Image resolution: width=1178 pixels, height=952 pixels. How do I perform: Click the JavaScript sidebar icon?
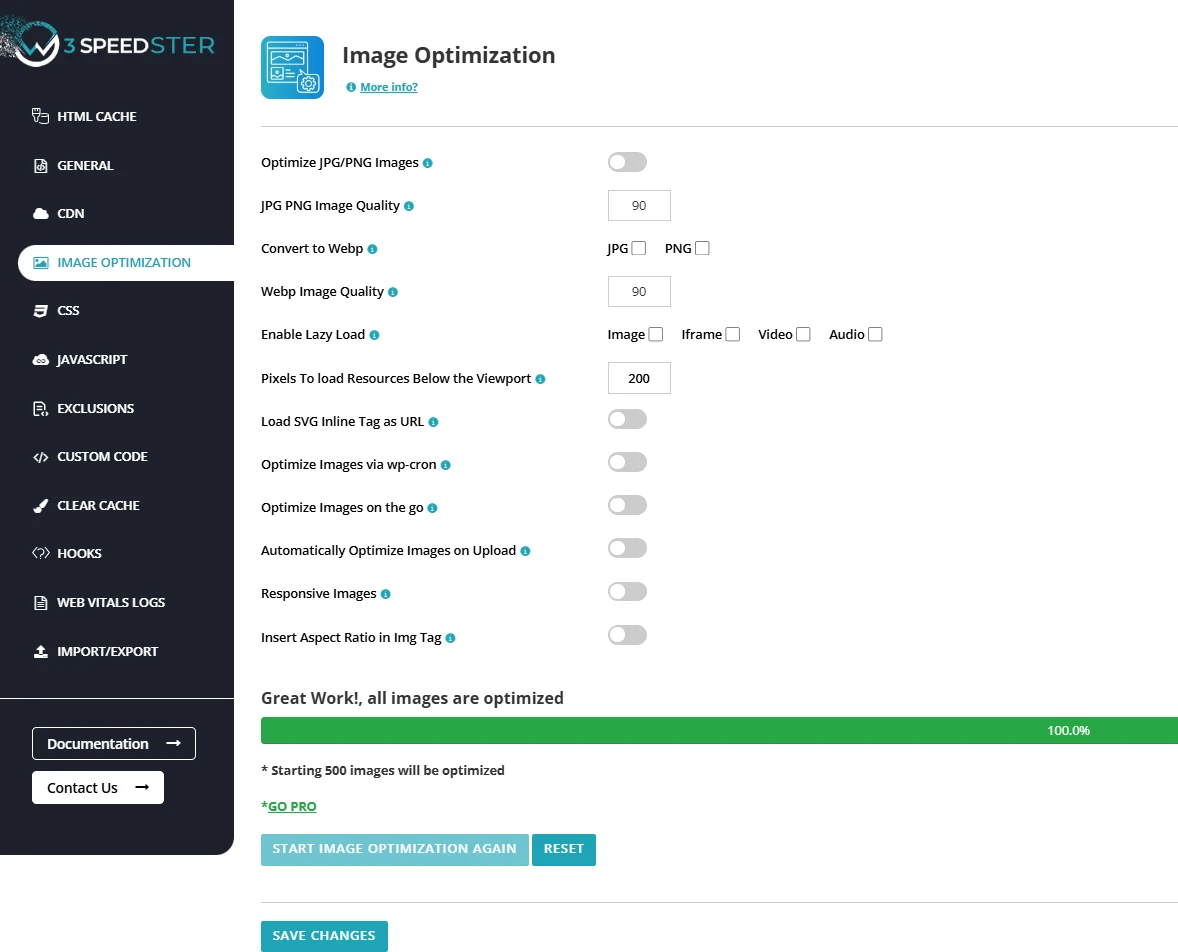pos(40,360)
